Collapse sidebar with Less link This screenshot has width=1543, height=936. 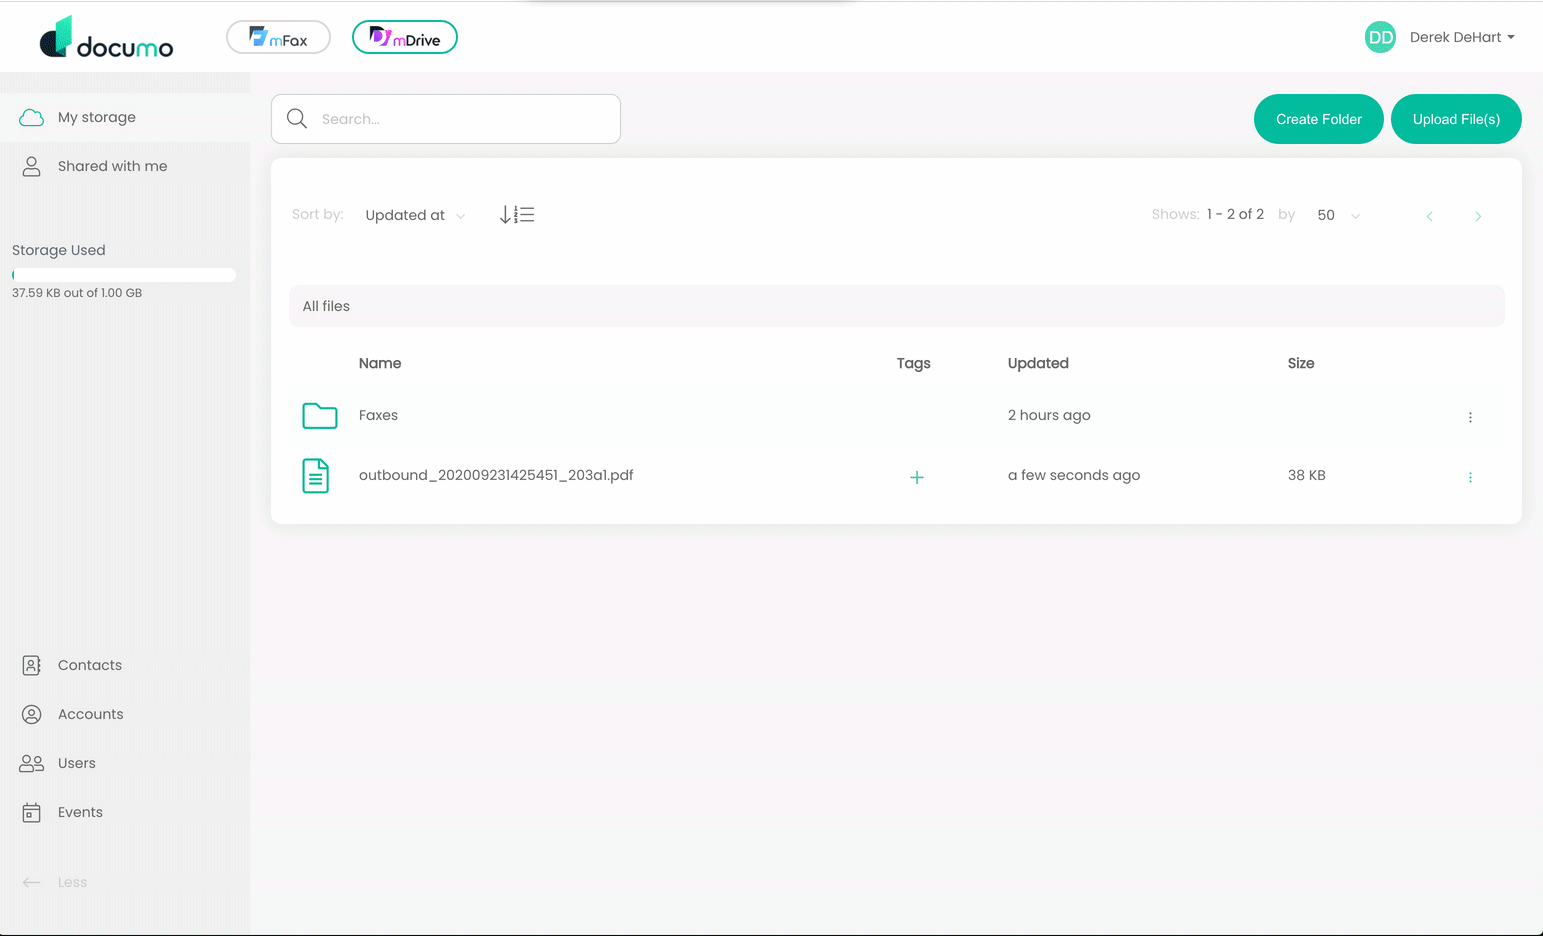pyautogui.click(x=72, y=882)
